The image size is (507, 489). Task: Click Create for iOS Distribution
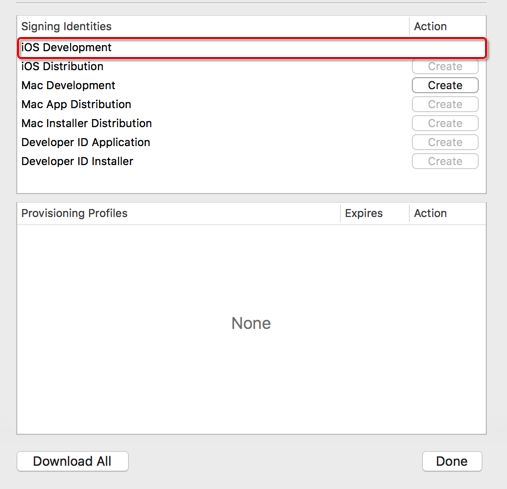point(445,66)
